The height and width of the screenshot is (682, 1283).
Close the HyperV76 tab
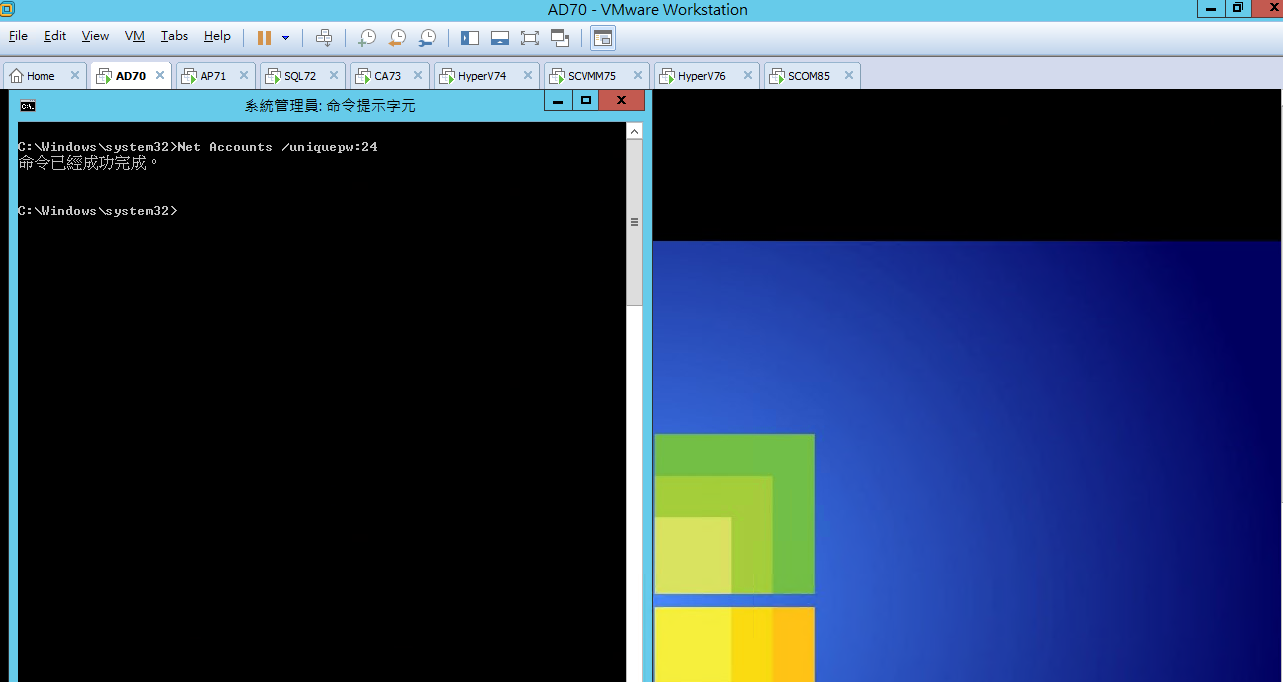(747, 75)
